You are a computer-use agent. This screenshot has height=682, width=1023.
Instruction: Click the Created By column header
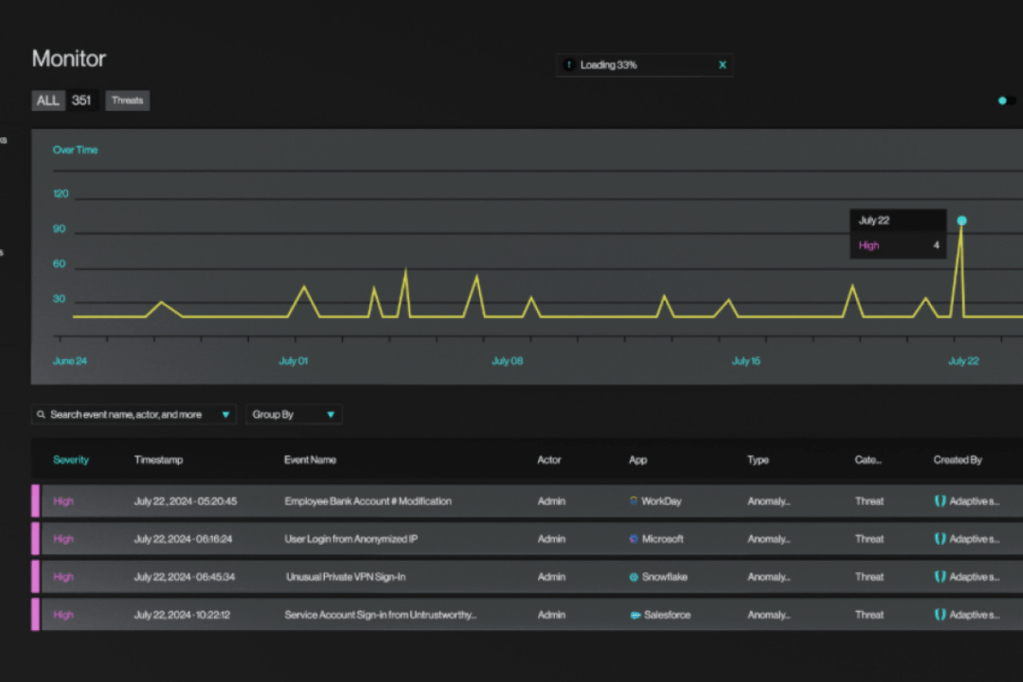point(957,460)
